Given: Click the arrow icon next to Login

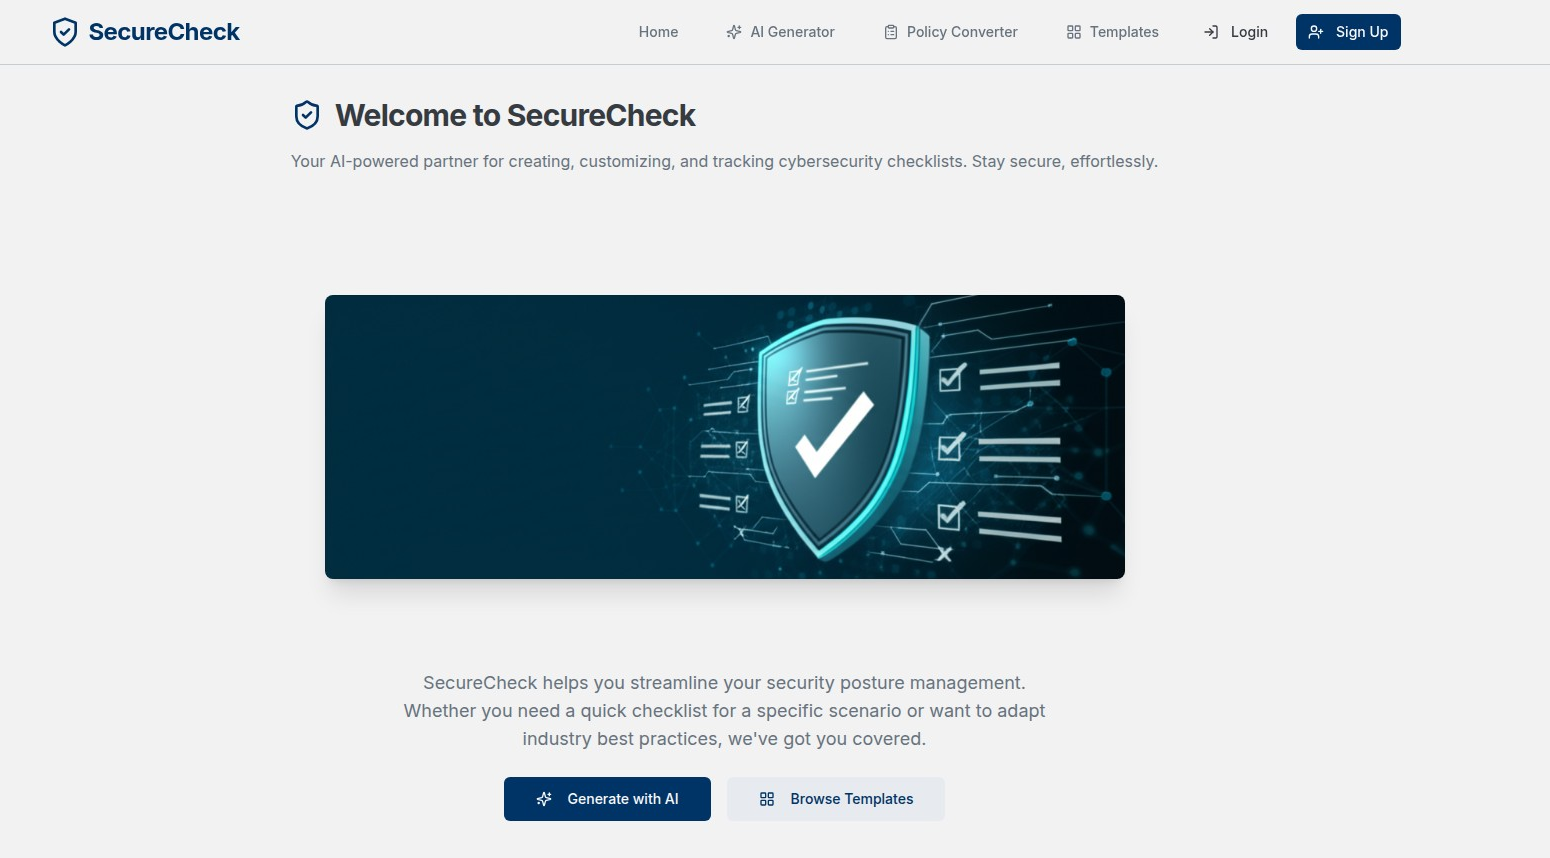Looking at the screenshot, I should [x=1211, y=32].
